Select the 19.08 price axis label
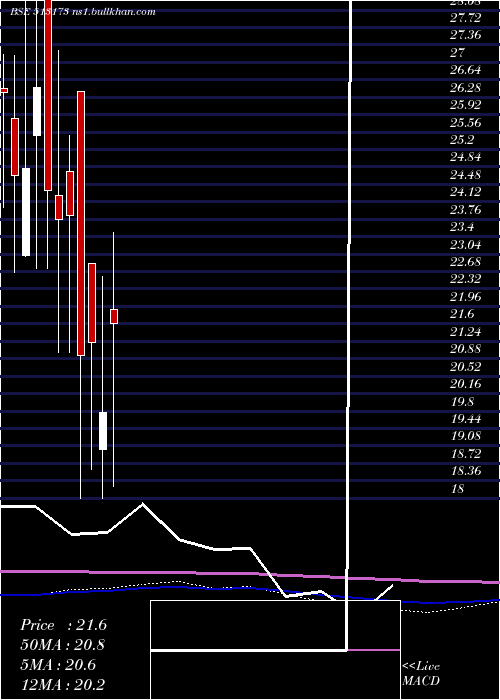The image size is (500, 700). tap(466, 437)
